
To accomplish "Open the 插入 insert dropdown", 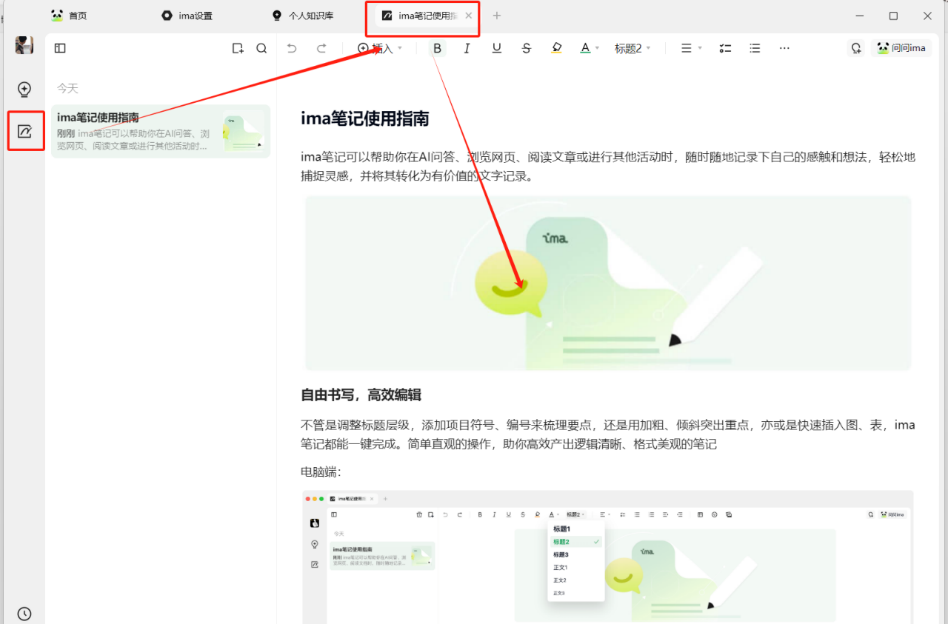I will pos(380,48).
